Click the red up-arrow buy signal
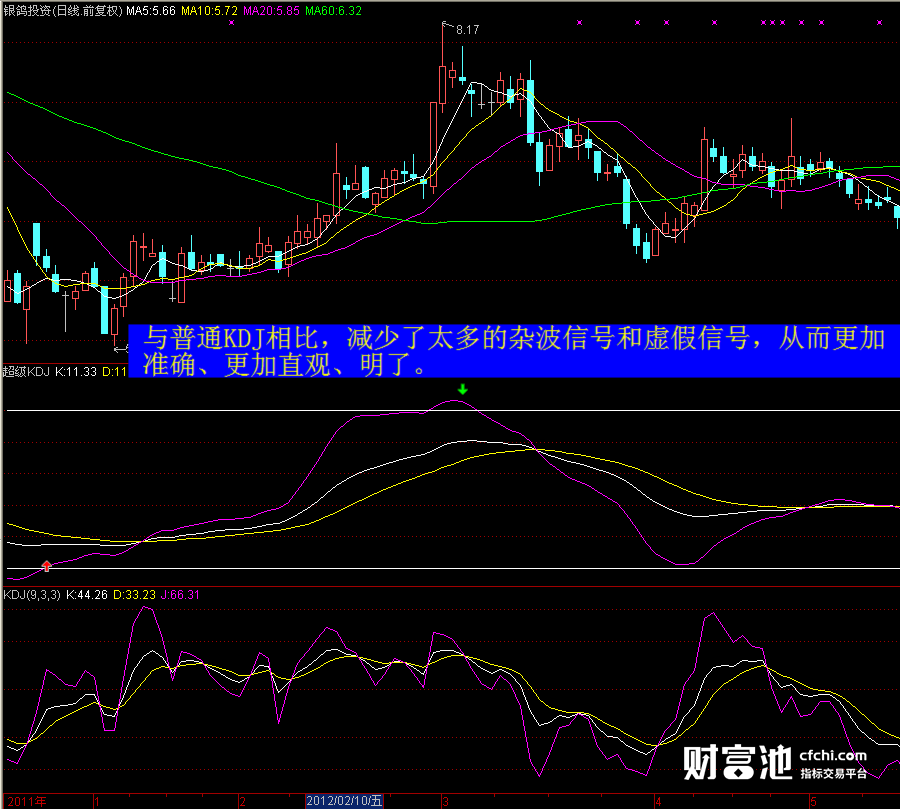The height and width of the screenshot is (809, 900). pos(46,566)
